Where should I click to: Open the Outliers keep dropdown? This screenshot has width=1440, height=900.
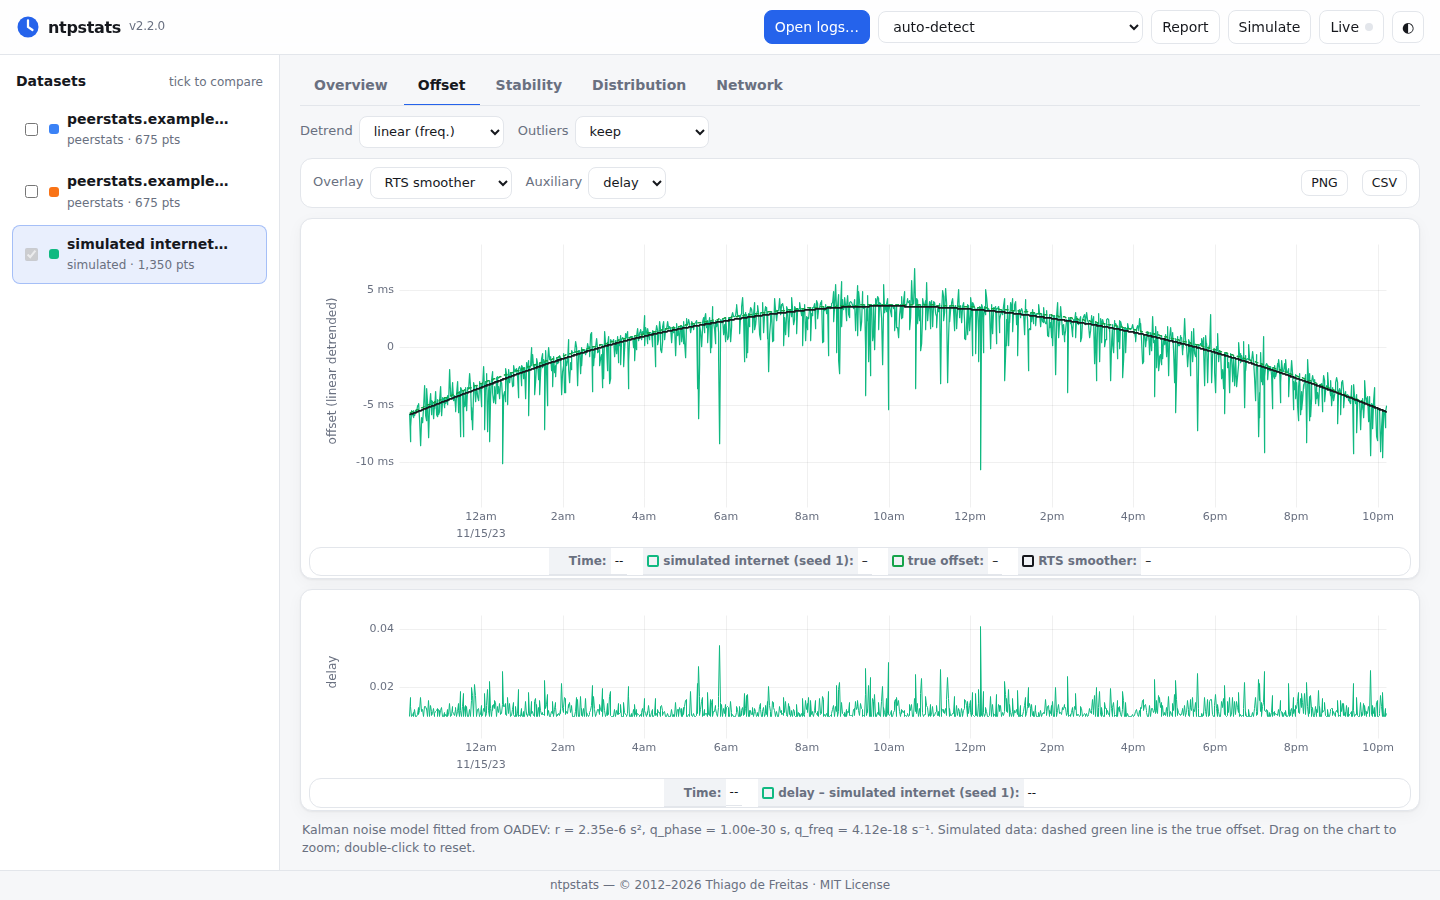tap(642, 132)
